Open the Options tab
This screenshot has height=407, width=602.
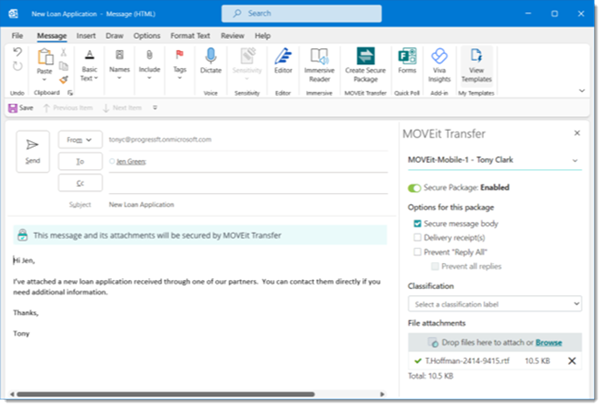[147, 36]
